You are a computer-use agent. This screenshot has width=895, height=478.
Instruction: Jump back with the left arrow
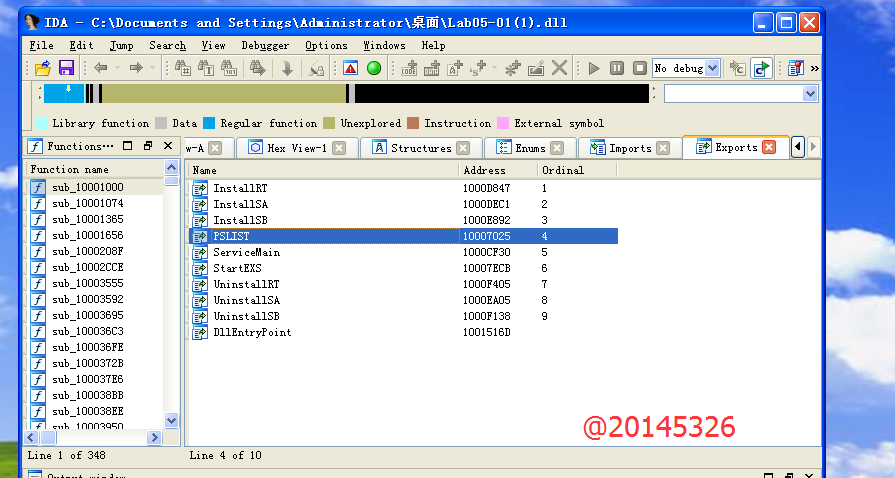pos(100,69)
